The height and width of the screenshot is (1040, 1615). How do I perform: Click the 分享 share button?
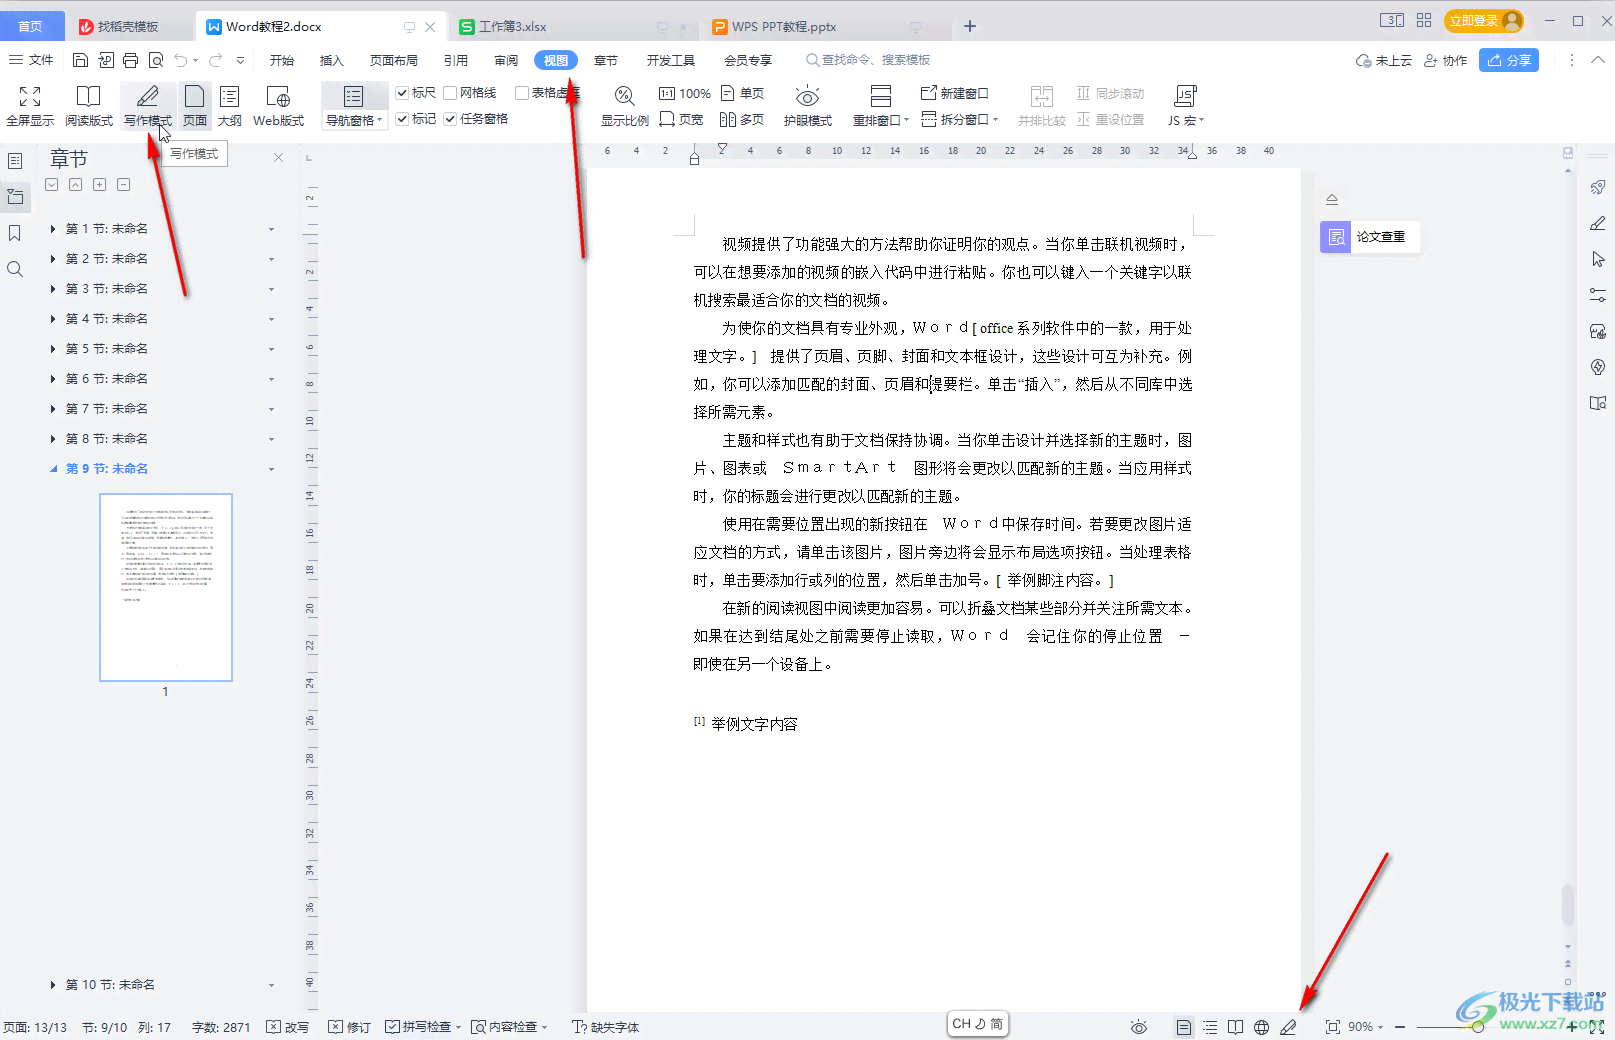point(1509,60)
